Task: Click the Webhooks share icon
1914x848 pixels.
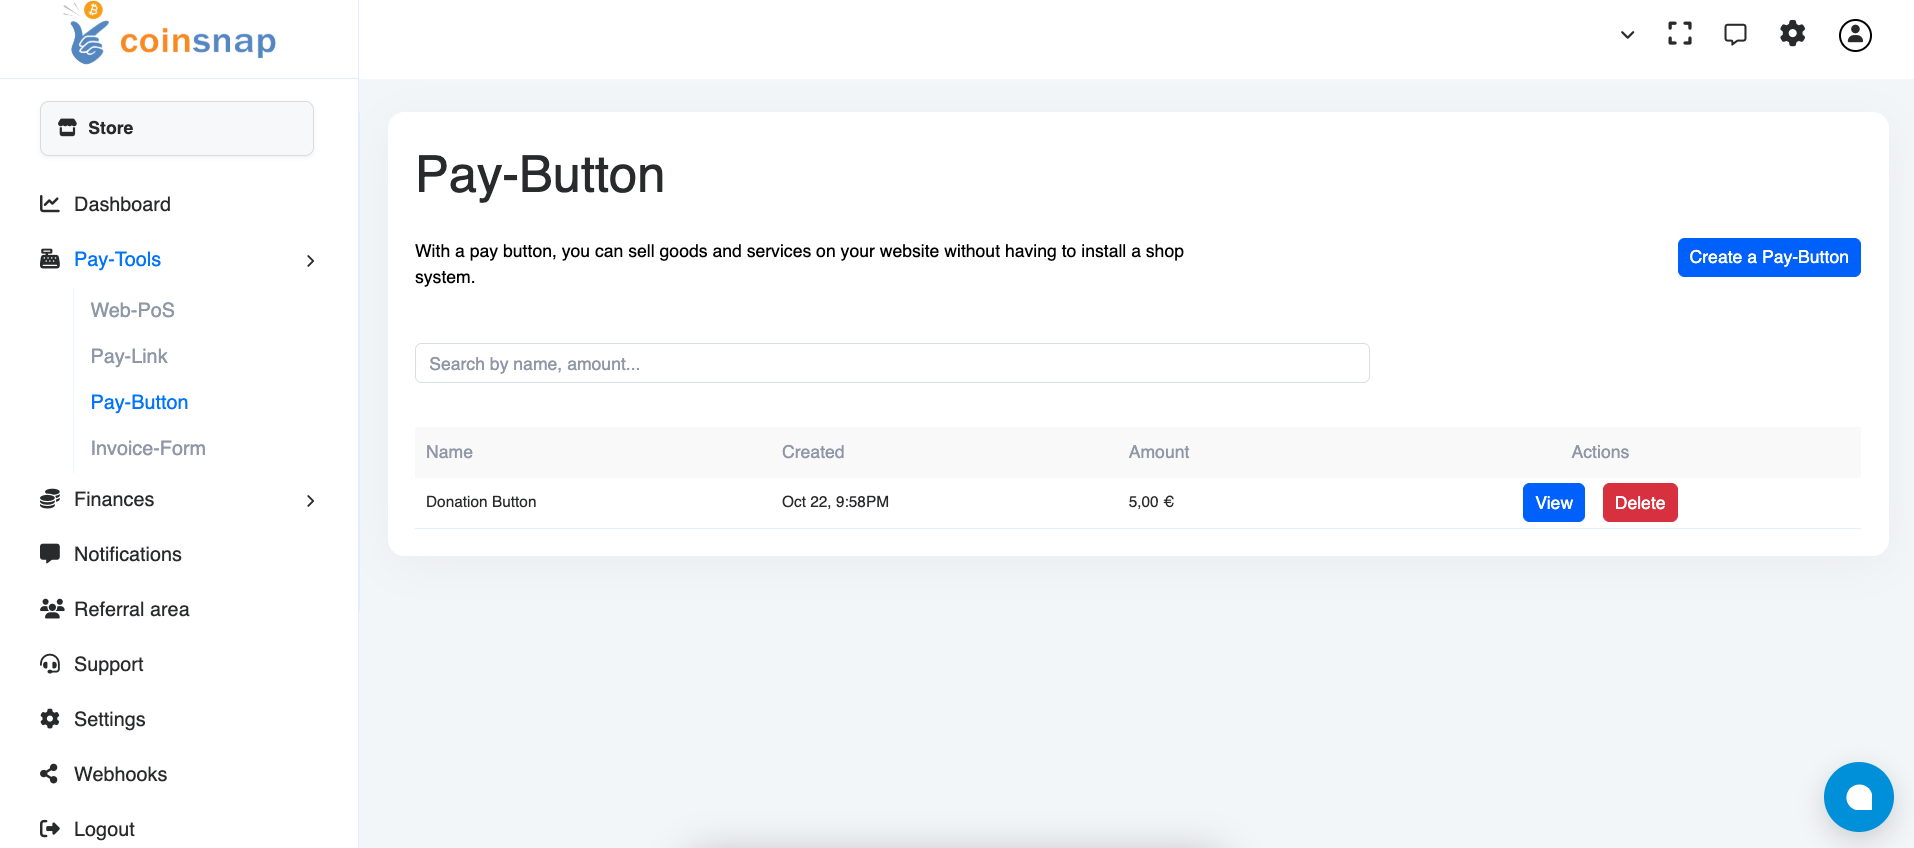Action: [49, 774]
